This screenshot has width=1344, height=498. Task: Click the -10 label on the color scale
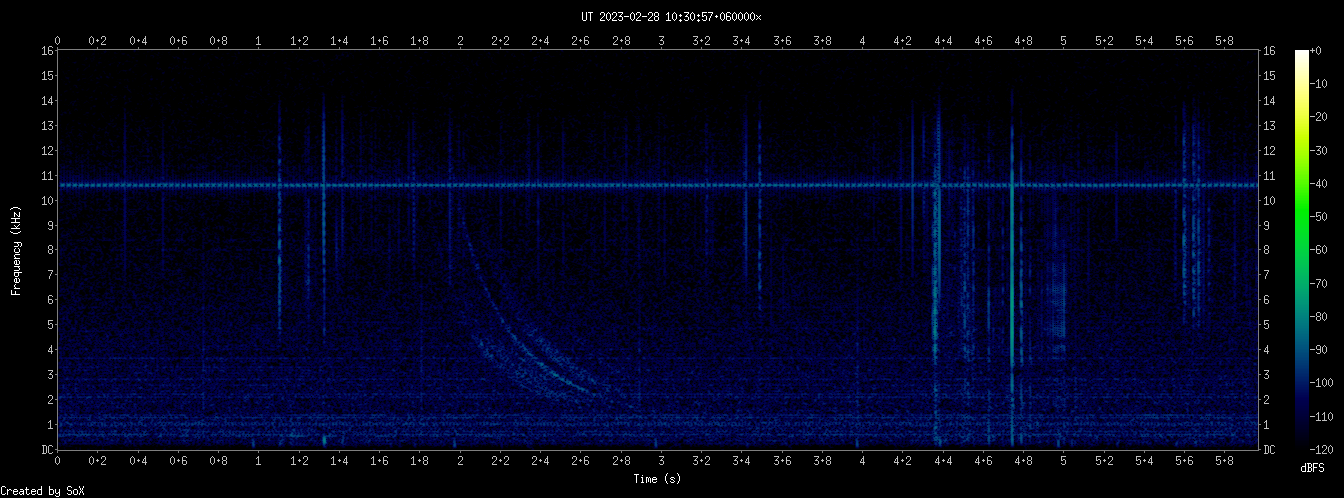click(1326, 83)
